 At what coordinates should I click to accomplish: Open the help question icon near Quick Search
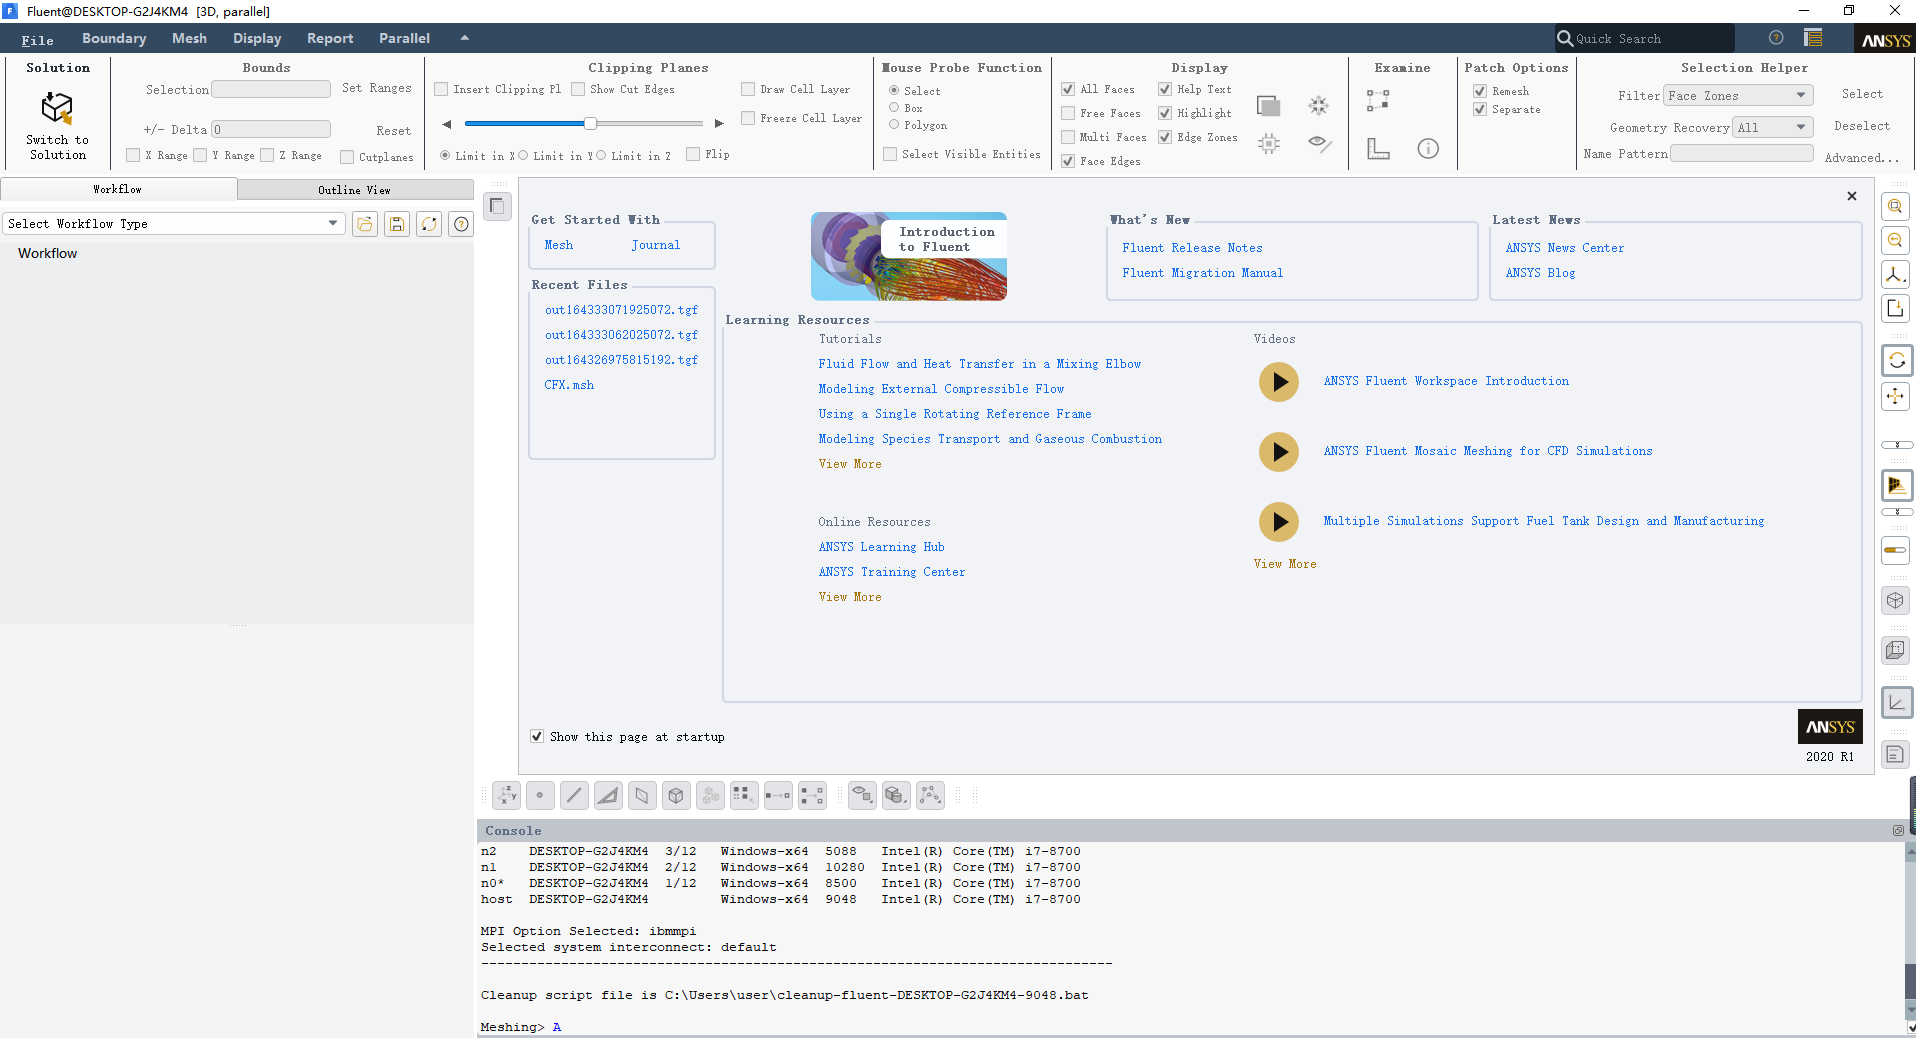pos(1776,38)
